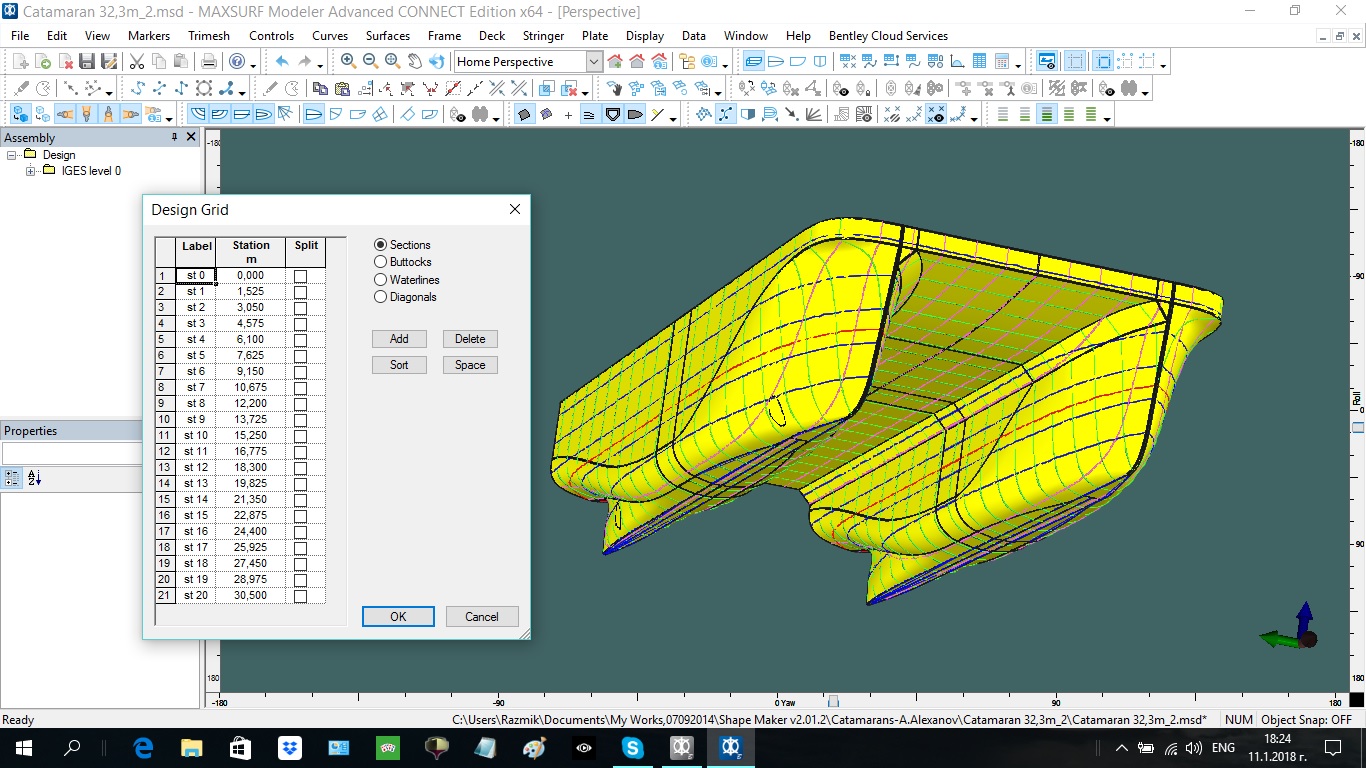This screenshot has height=768, width=1366.
Task: Click the Print icon in toolbar
Action: (209, 62)
